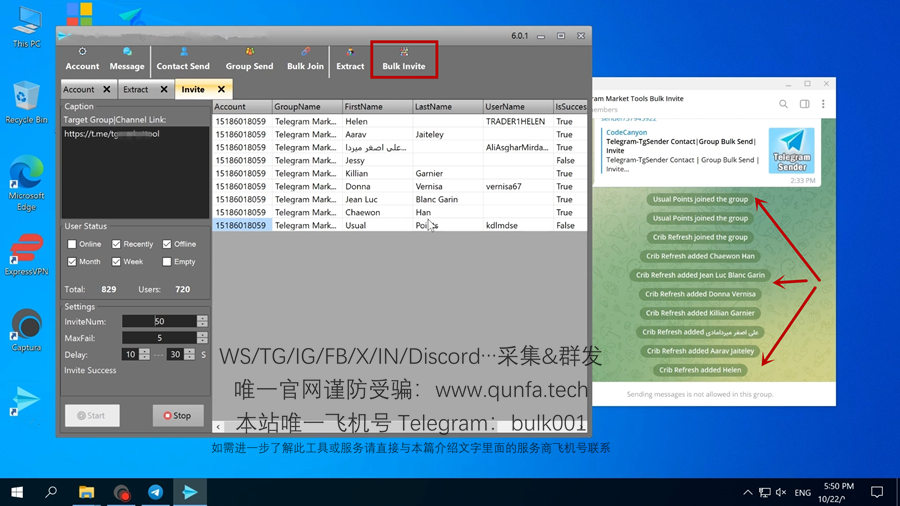Open the Contact Send tool
This screenshot has height=506, width=900.
pos(183,60)
